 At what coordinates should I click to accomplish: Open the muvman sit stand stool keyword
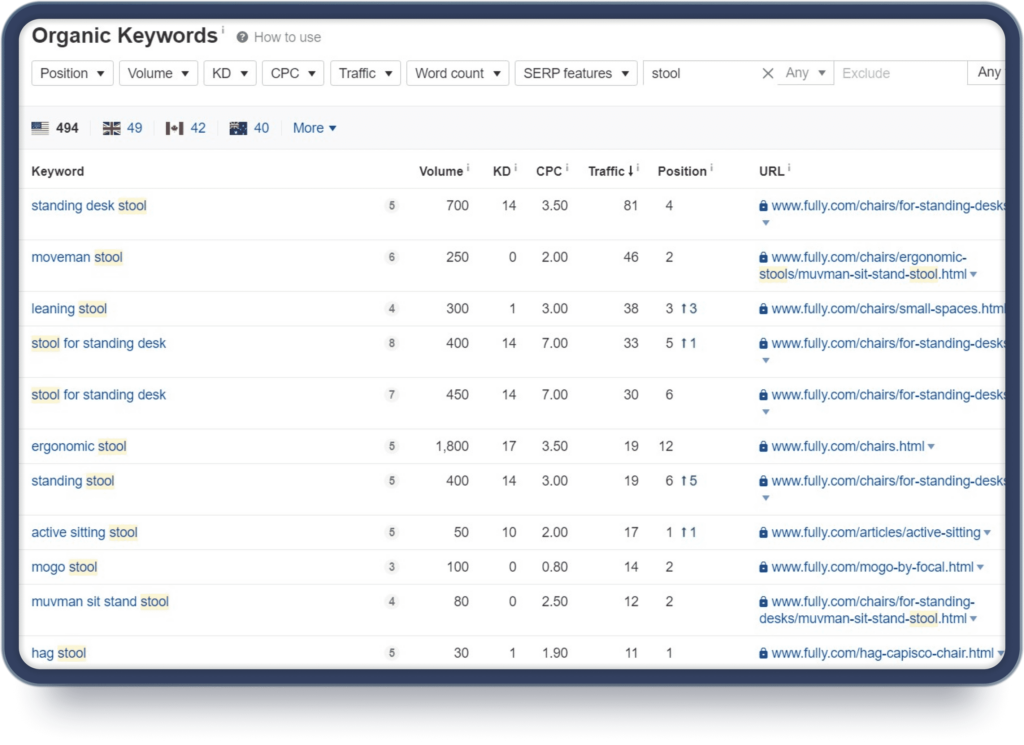[x=100, y=601]
